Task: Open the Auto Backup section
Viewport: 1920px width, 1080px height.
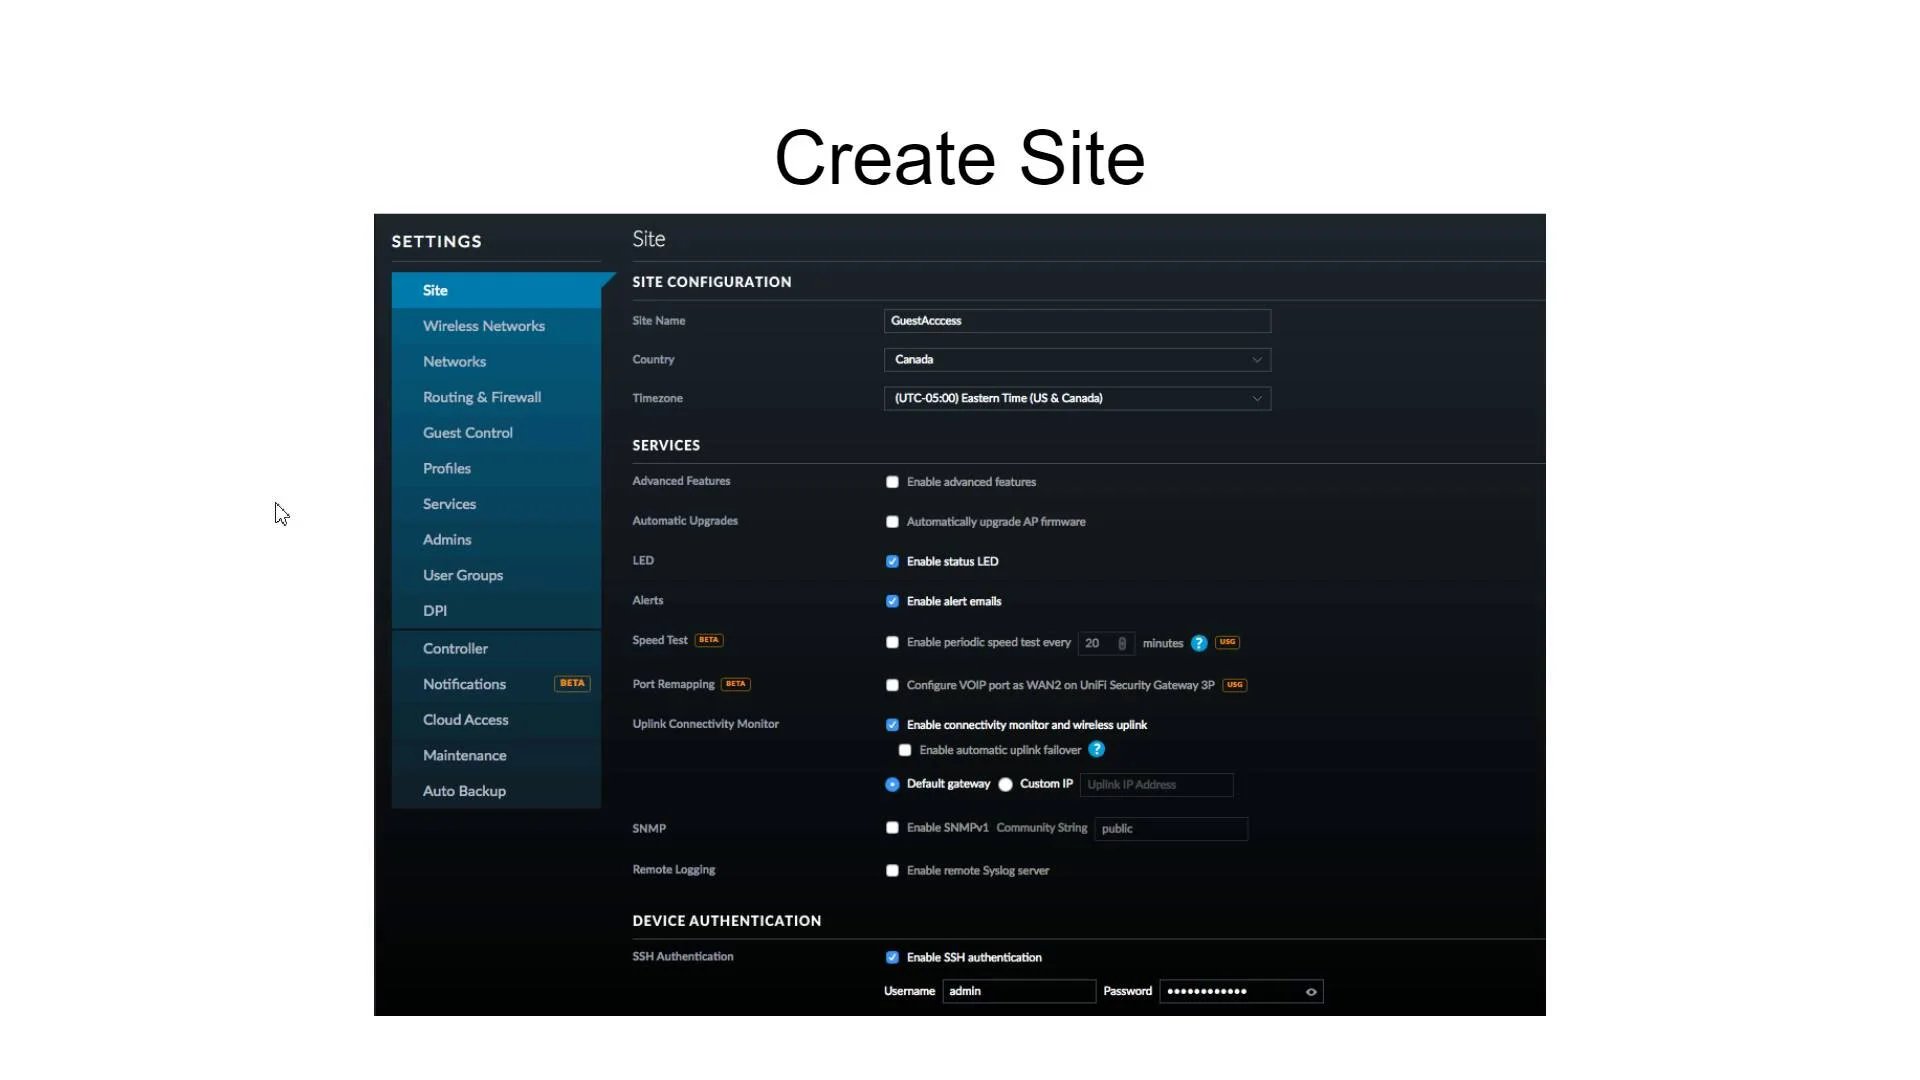Action: [464, 791]
